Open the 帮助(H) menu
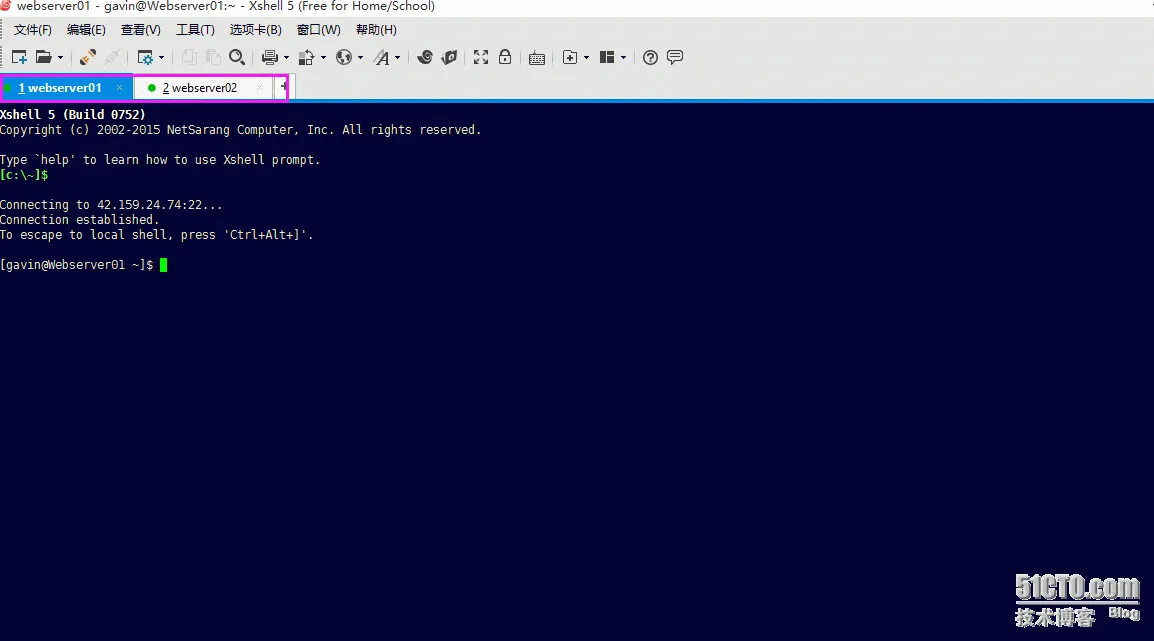The image size is (1154, 641). 376,30
